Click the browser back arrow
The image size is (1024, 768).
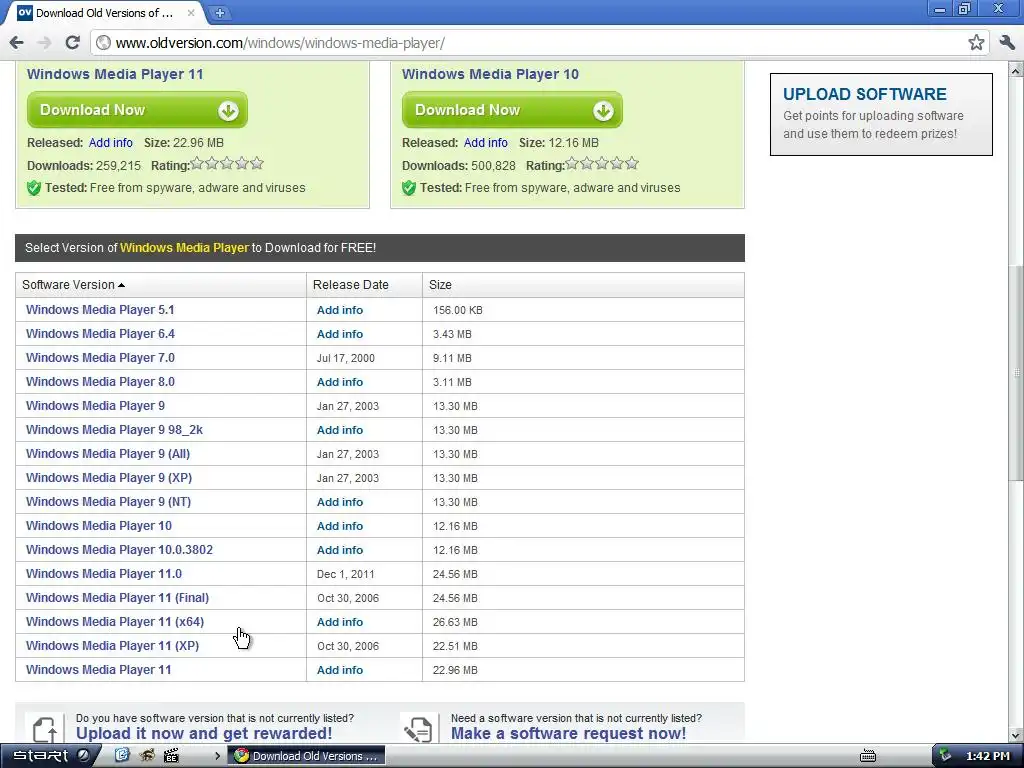[x=16, y=43]
